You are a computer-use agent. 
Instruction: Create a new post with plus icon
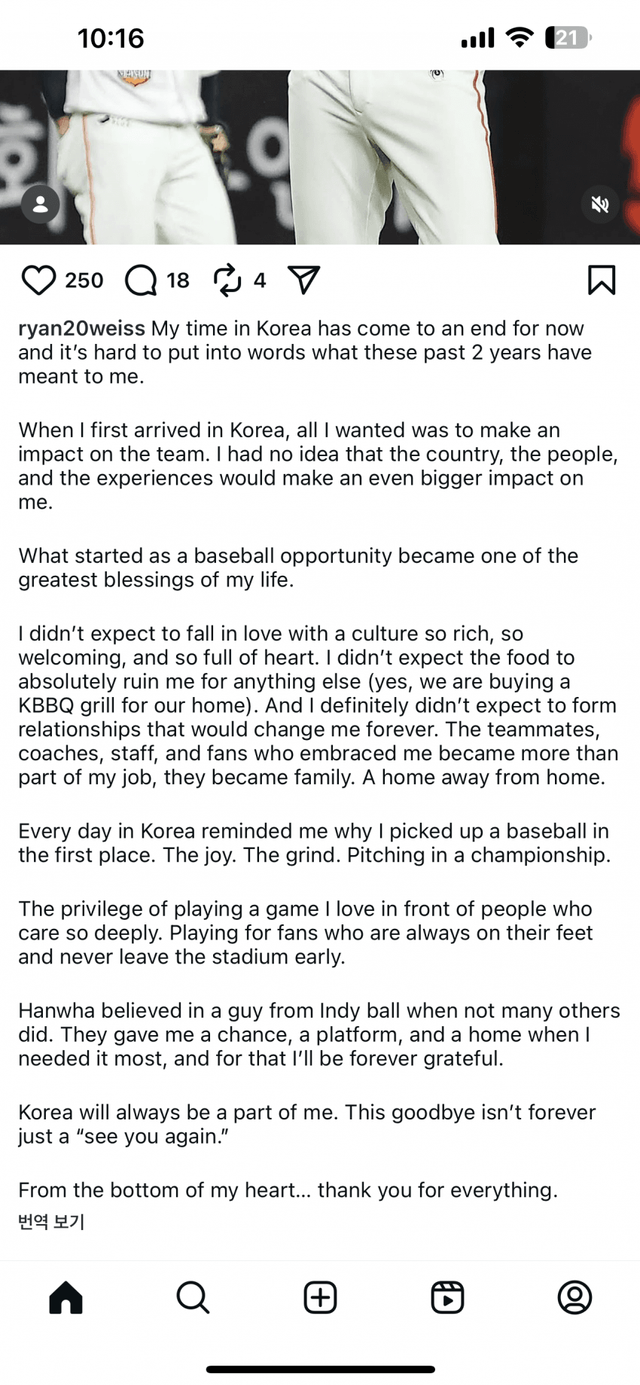(x=320, y=1297)
